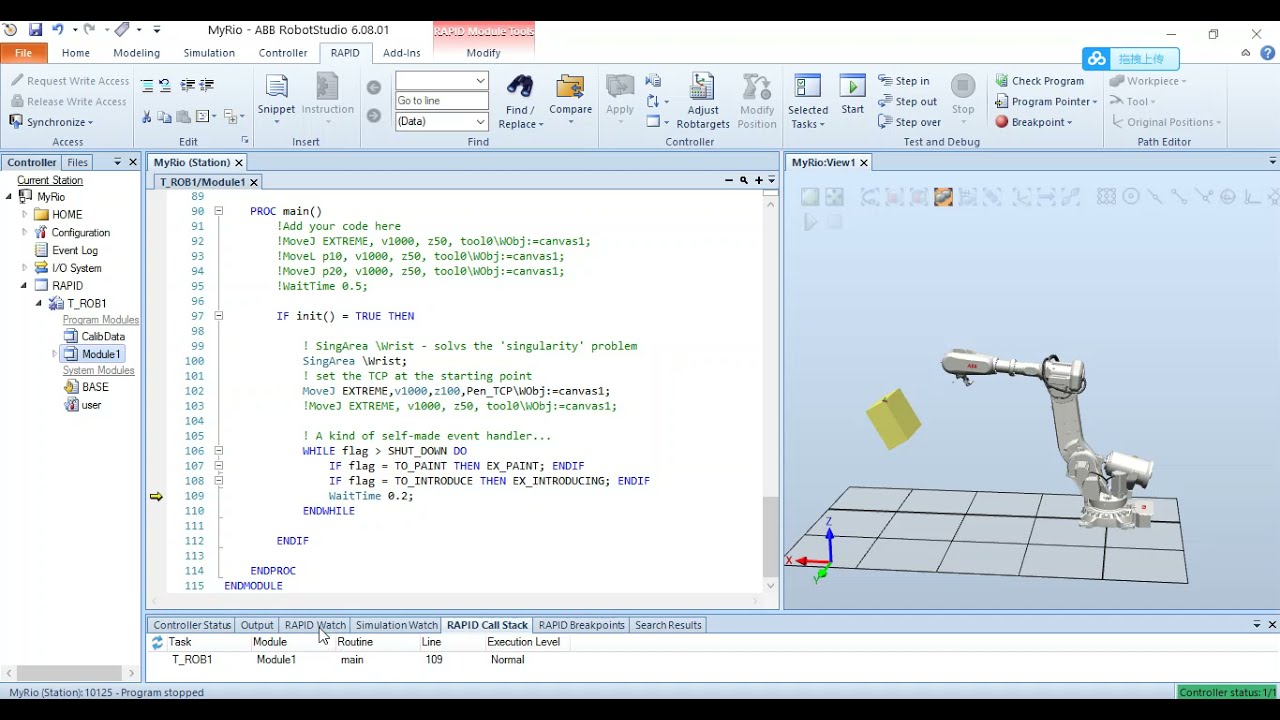Switch to the Controller ribbon tab
Viewport: 1280px width, 720px height.
(283, 53)
